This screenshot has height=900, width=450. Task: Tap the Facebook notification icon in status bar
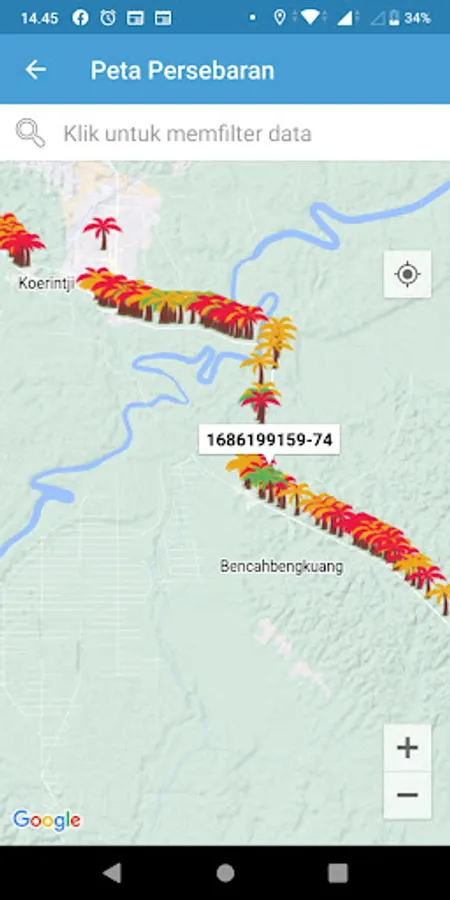(x=80, y=18)
